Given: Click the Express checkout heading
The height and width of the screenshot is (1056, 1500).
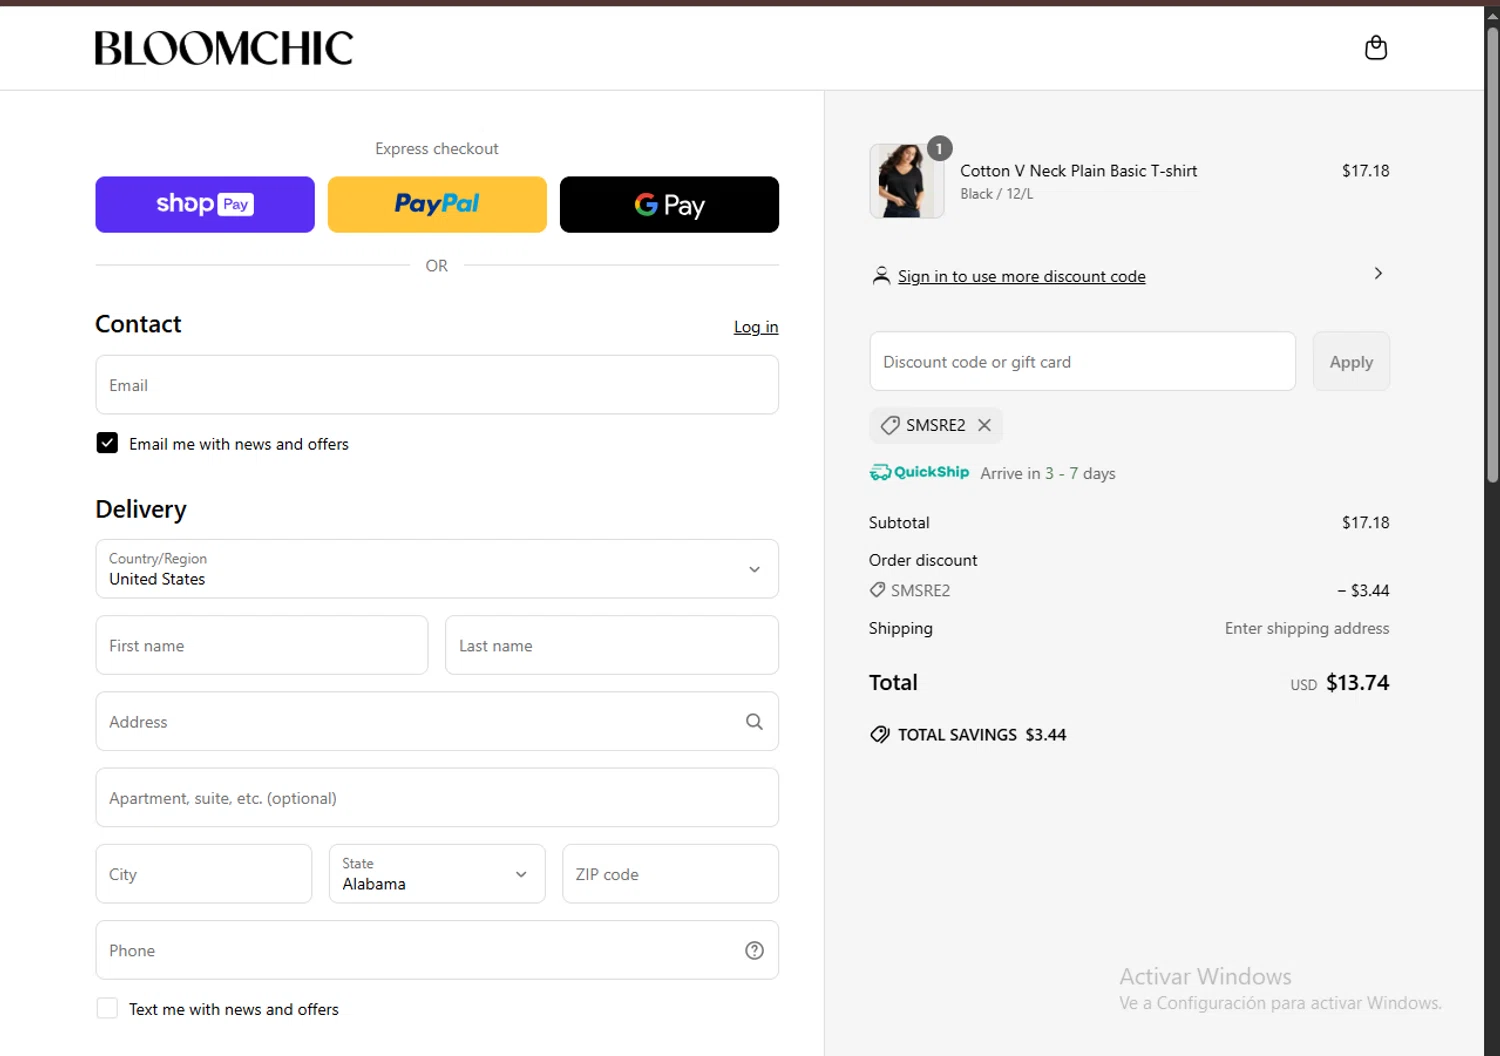Looking at the screenshot, I should (x=437, y=148).
